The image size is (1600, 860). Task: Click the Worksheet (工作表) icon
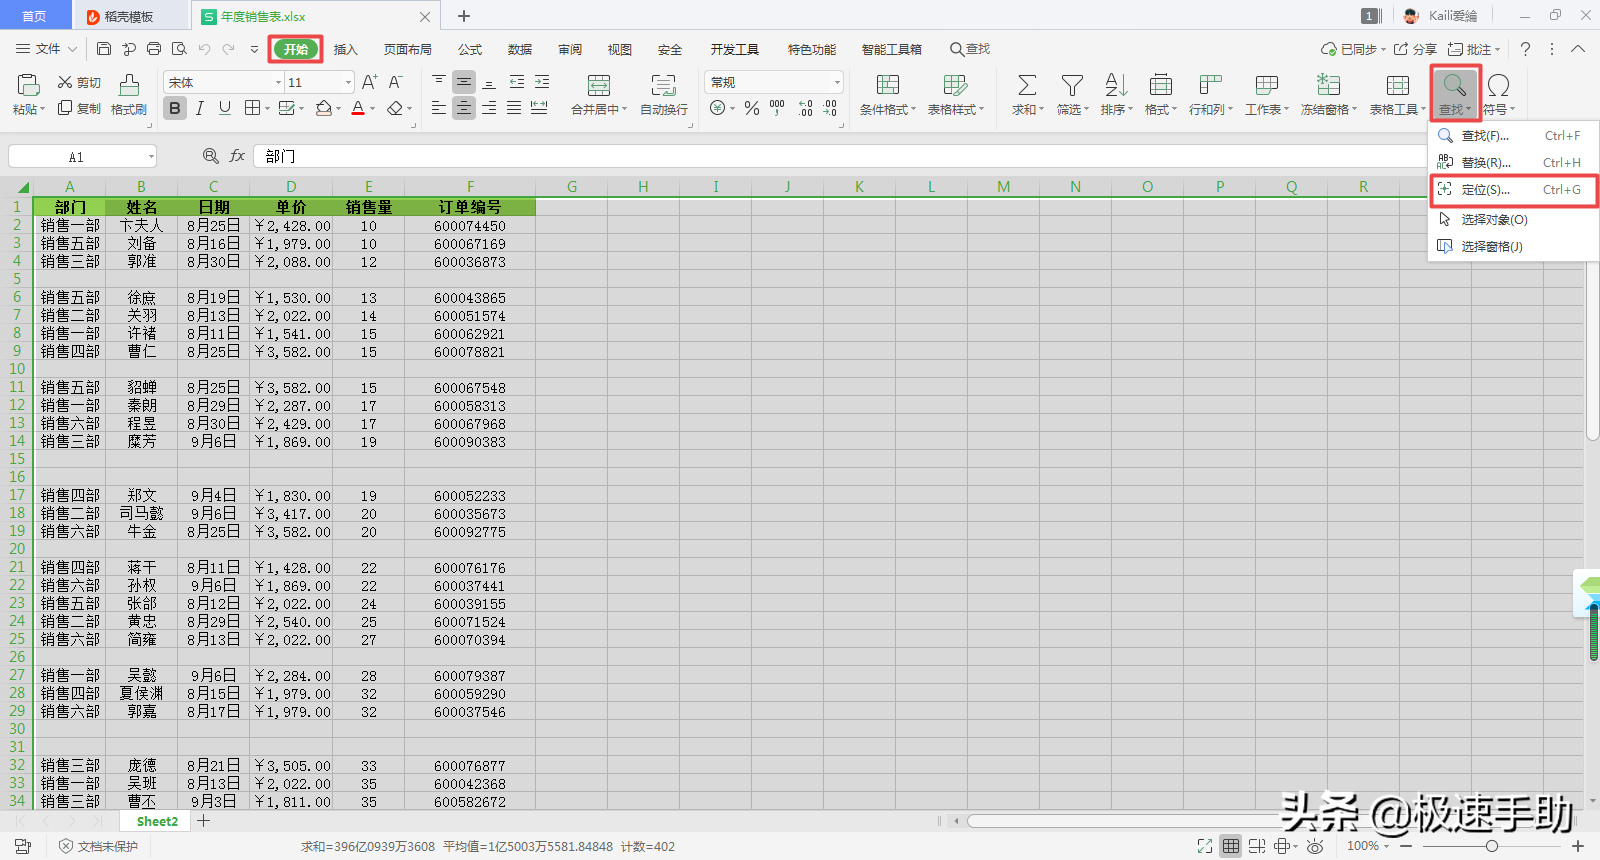[x=1267, y=85]
